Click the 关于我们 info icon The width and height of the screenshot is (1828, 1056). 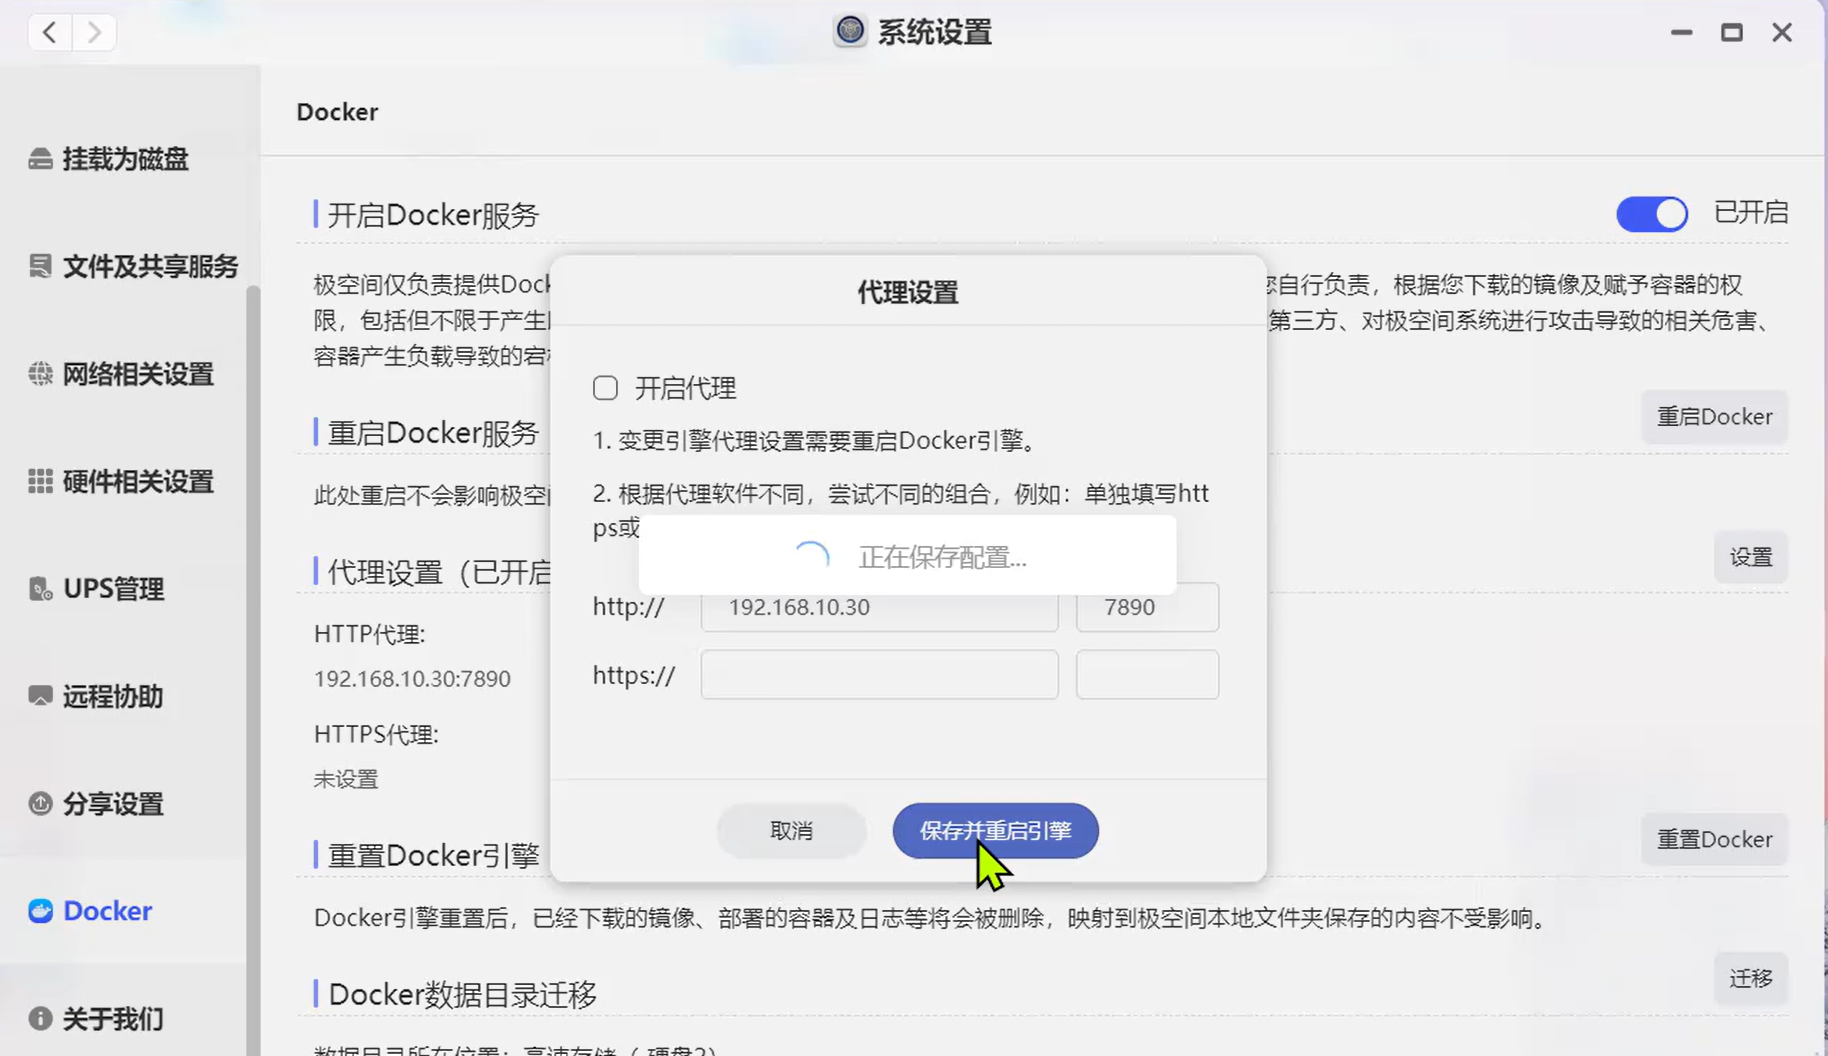40,1019
